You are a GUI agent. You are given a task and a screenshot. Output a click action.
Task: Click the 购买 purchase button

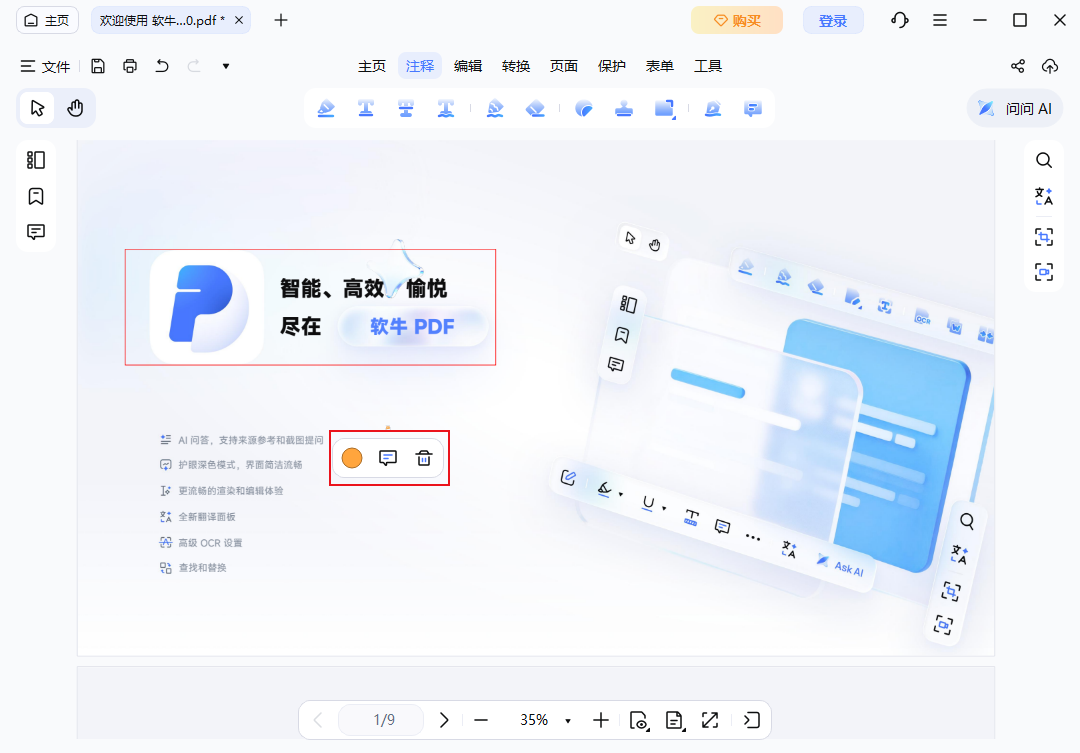click(736, 20)
